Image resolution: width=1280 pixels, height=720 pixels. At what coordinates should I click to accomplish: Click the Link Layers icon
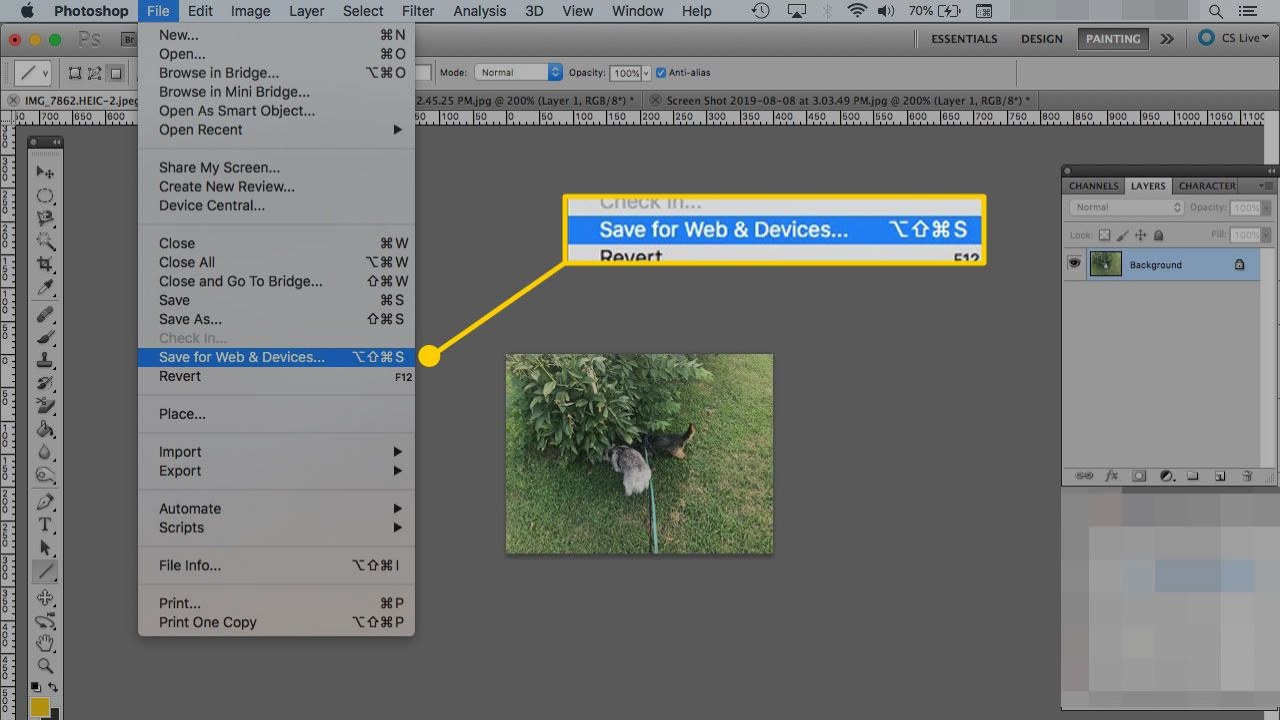(1084, 476)
